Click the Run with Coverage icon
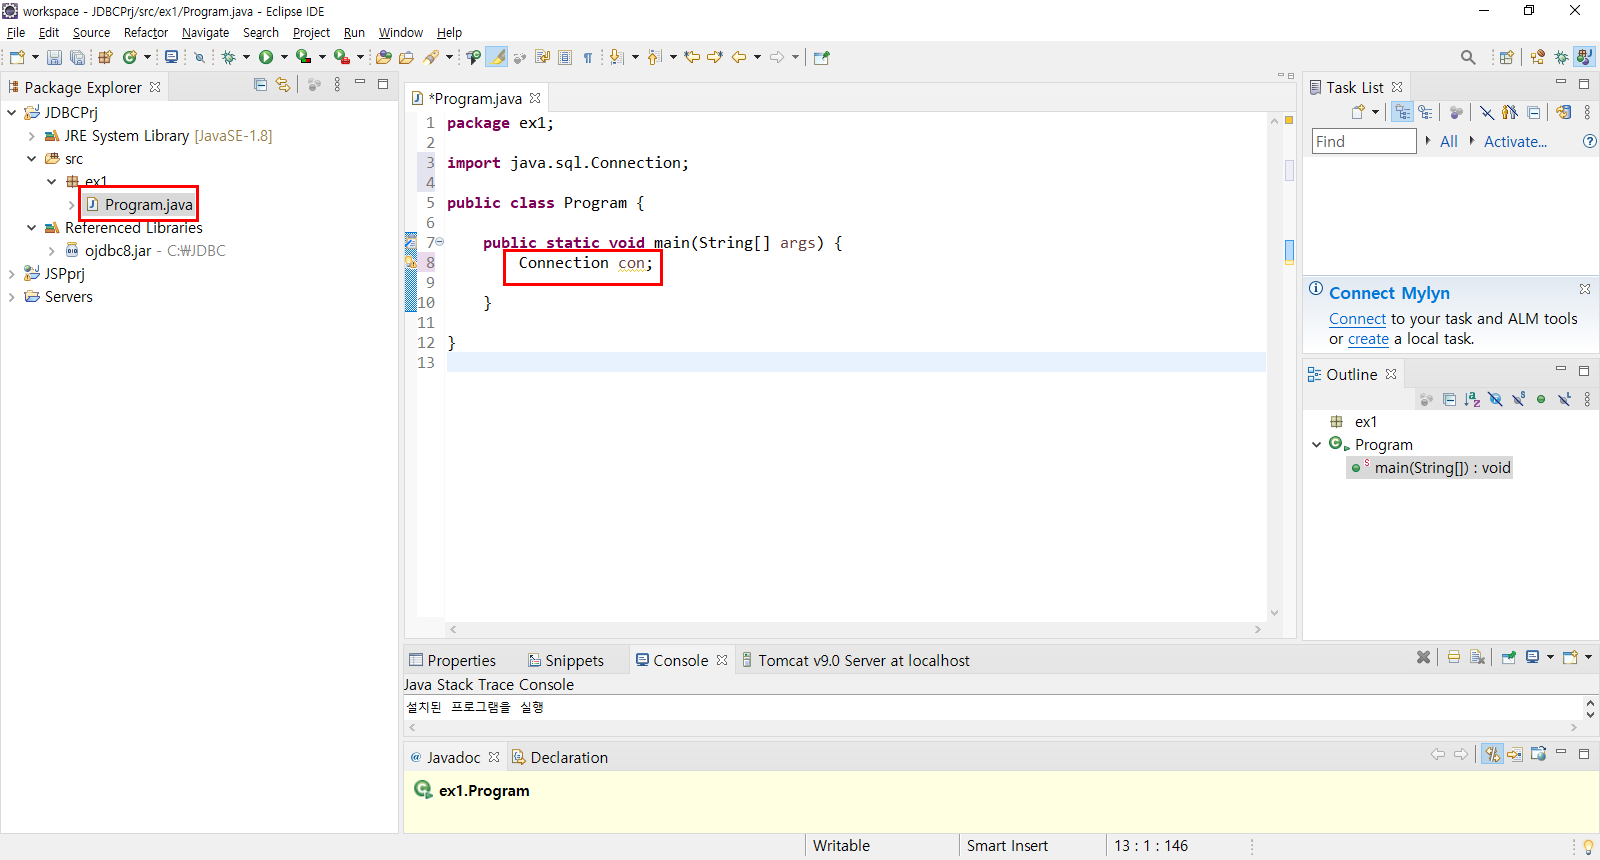The height and width of the screenshot is (860, 1600). (303, 57)
